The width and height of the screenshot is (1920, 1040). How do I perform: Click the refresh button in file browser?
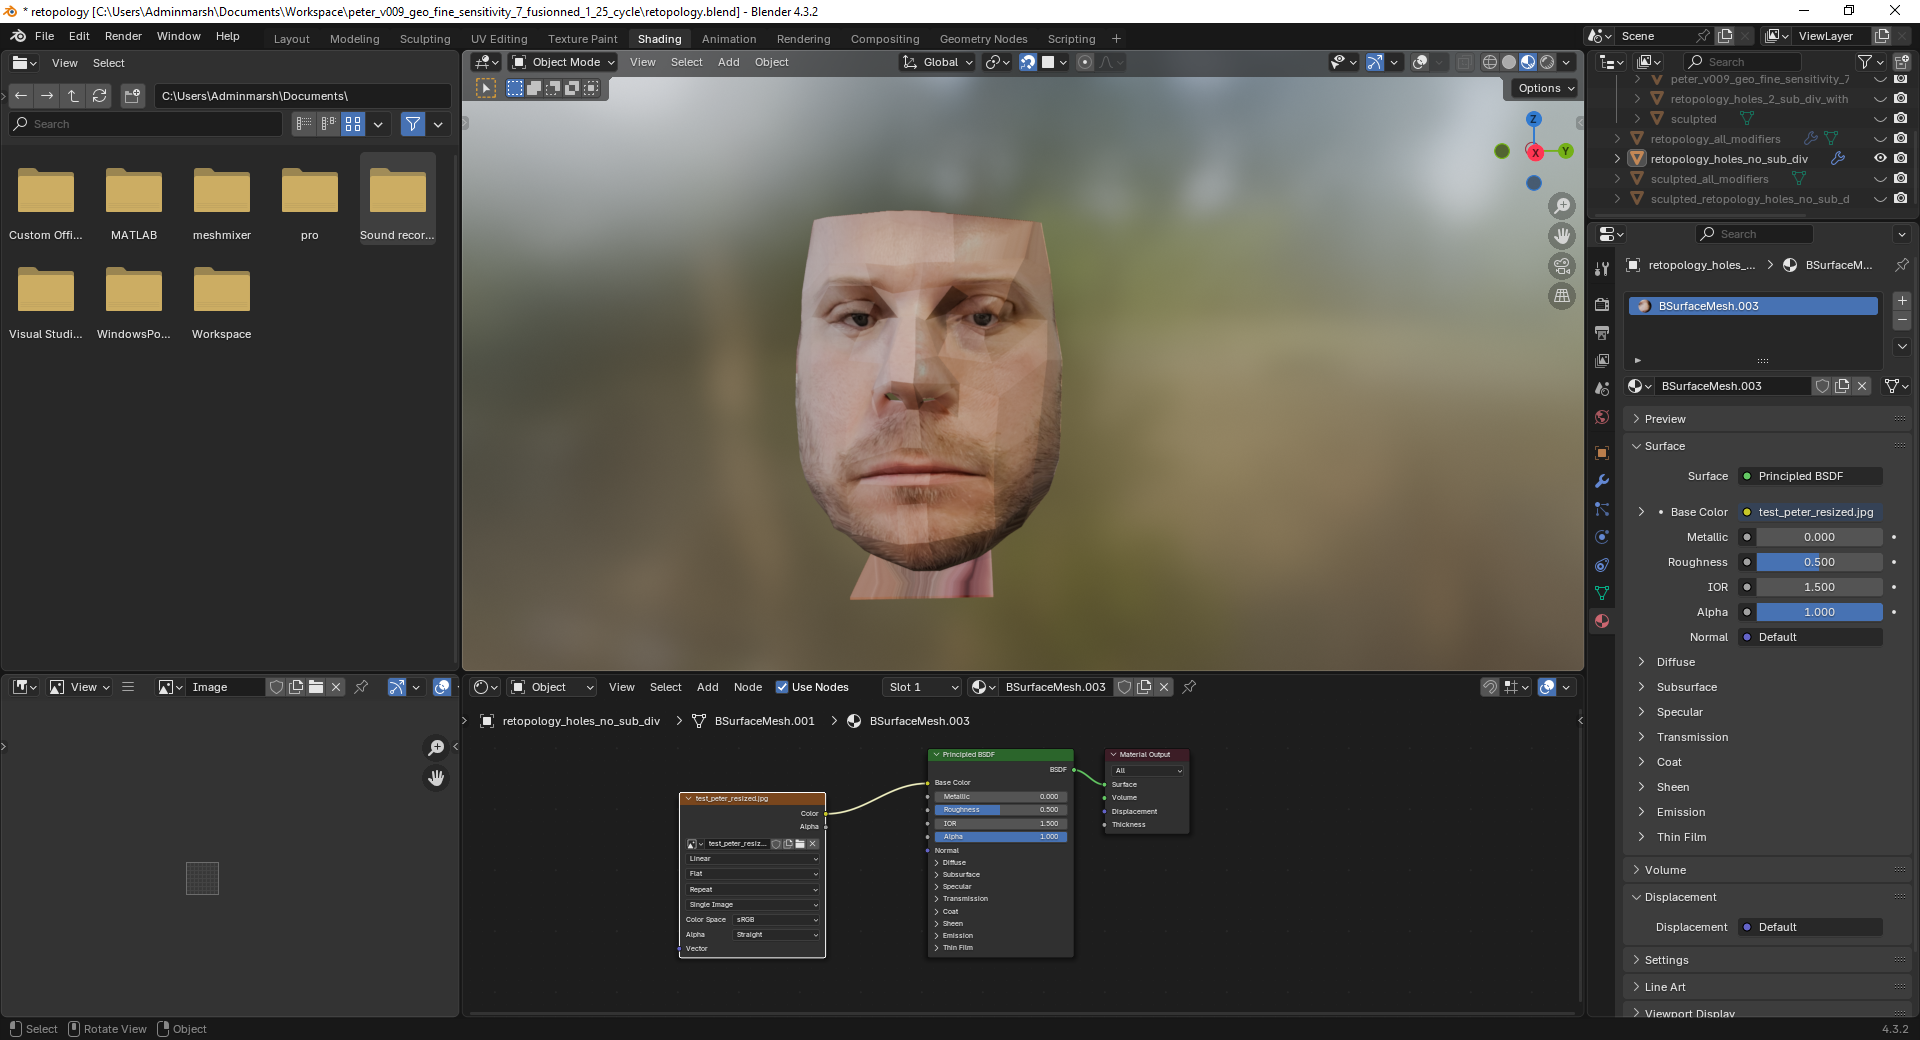click(99, 96)
